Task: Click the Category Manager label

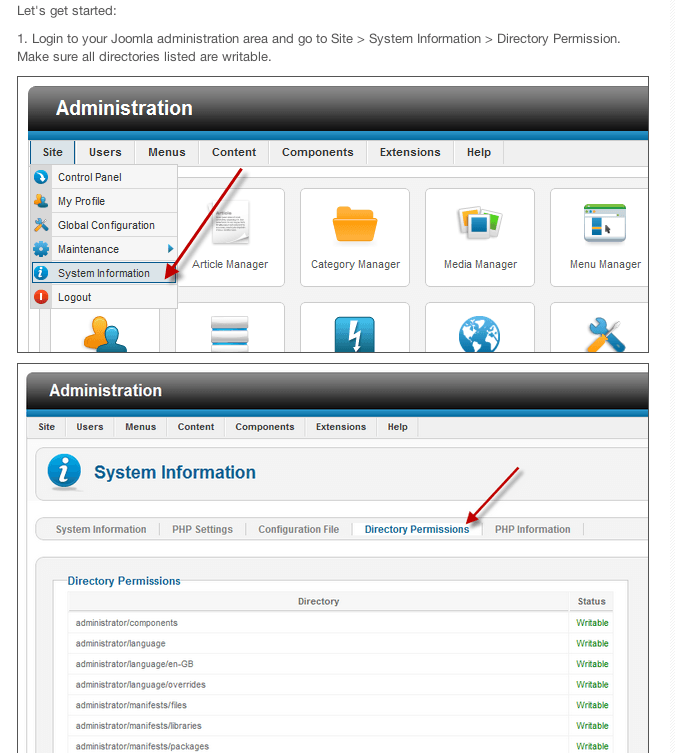Action: 355,264
